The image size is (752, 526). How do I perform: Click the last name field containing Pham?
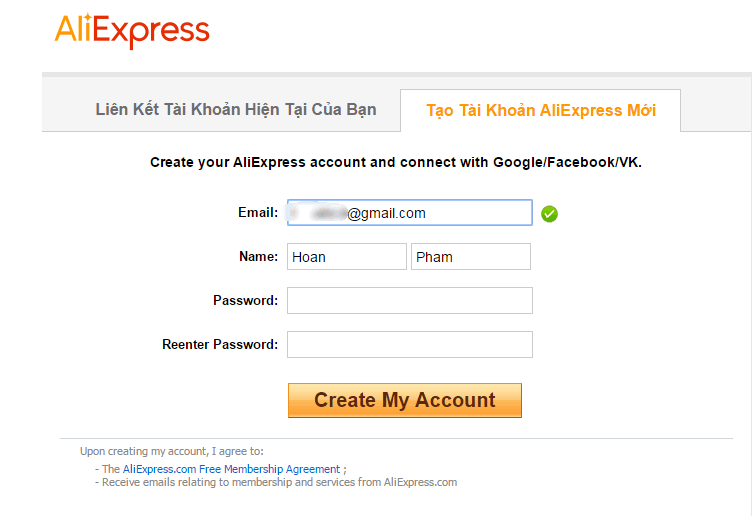(470, 257)
